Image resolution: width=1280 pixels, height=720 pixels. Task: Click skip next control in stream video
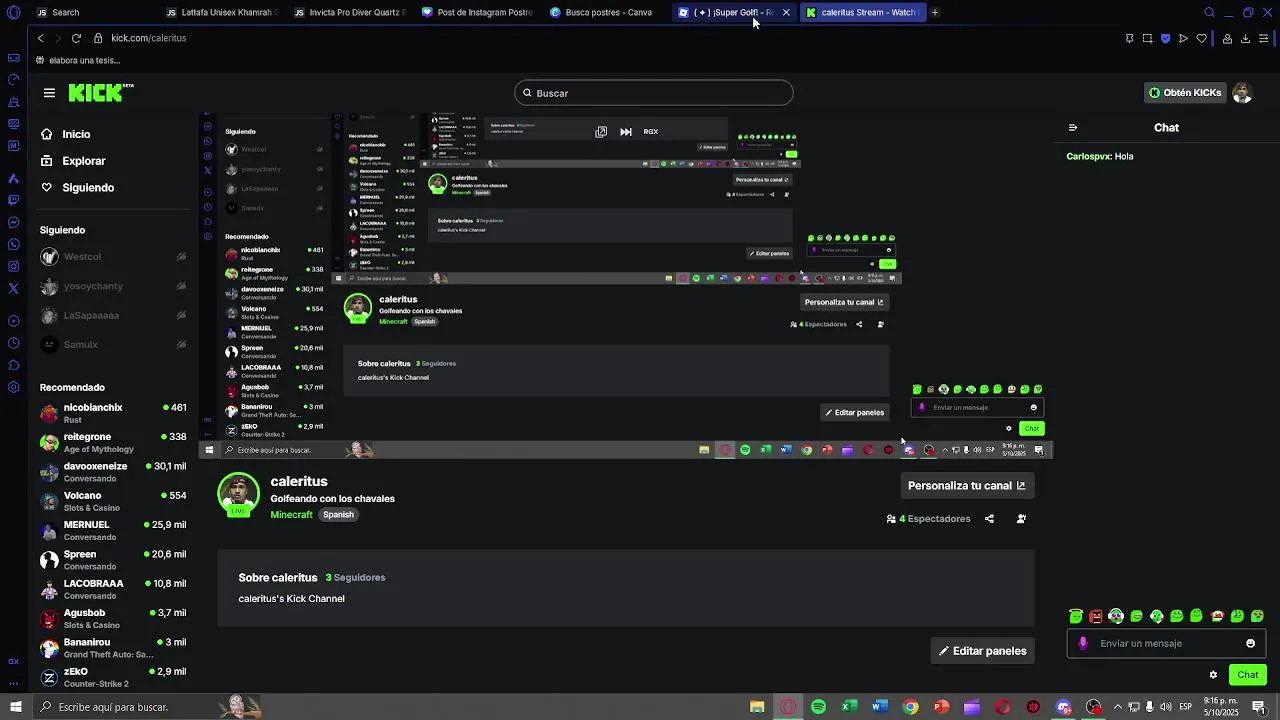coord(626,132)
